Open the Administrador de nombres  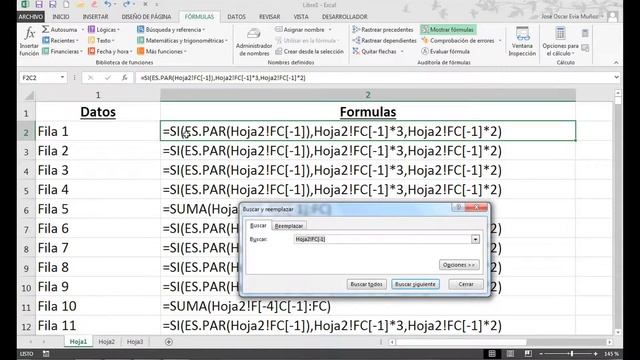click(x=253, y=42)
